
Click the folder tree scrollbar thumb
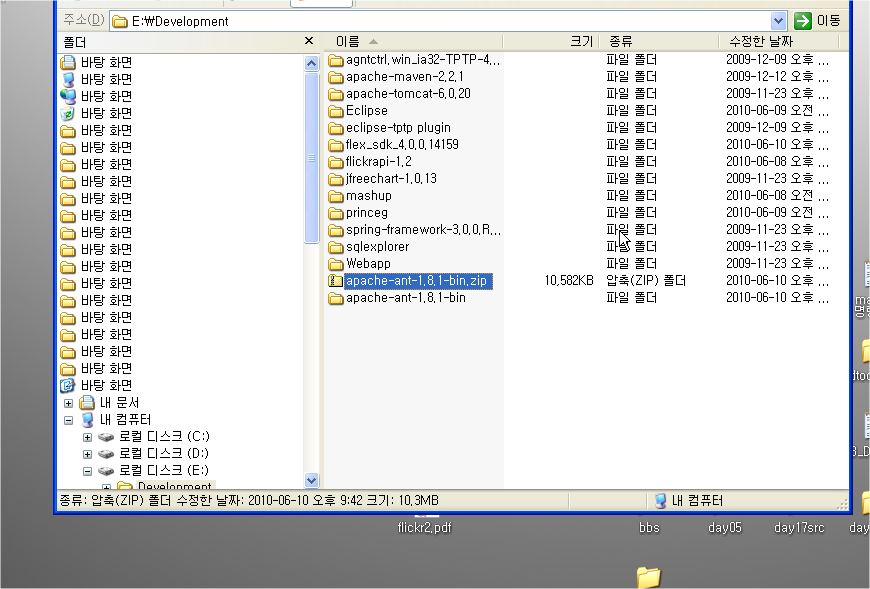[312, 158]
